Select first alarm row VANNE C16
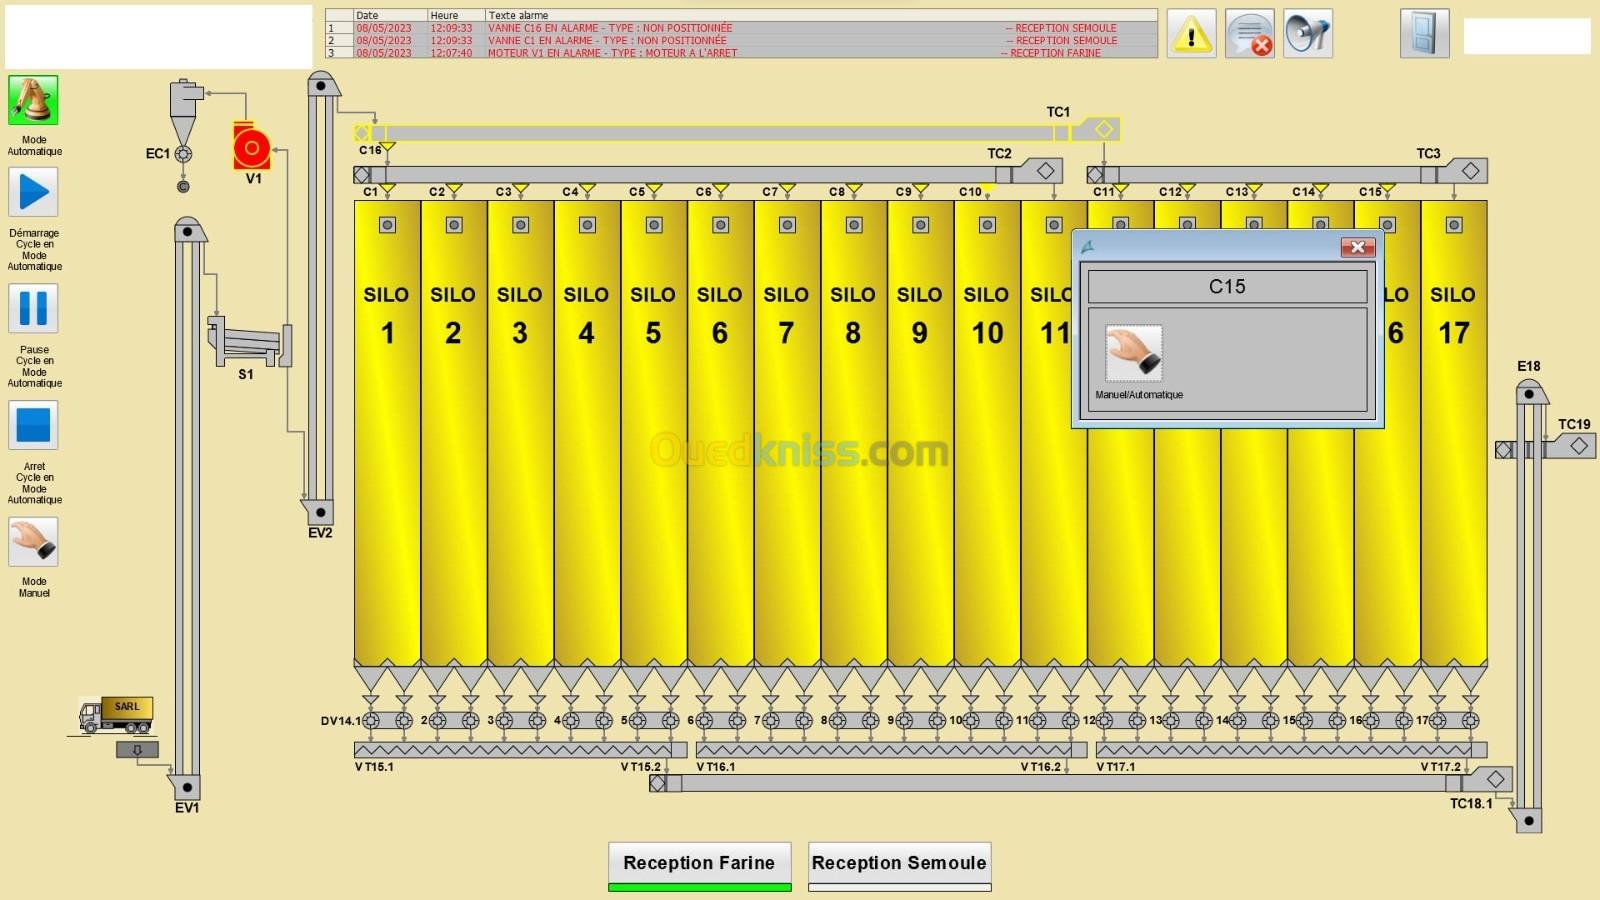The width and height of the screenshot is (1600, 900). coord(741,28)
